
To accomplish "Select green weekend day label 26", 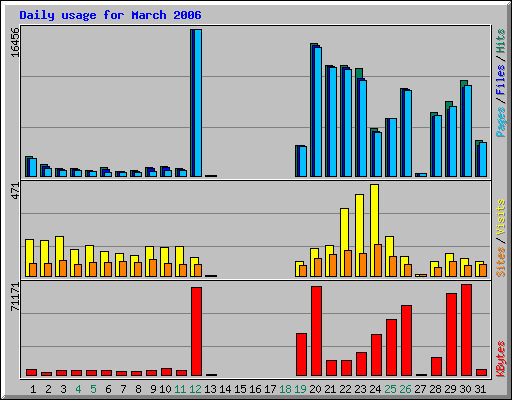I will click(x=405, y=389).
